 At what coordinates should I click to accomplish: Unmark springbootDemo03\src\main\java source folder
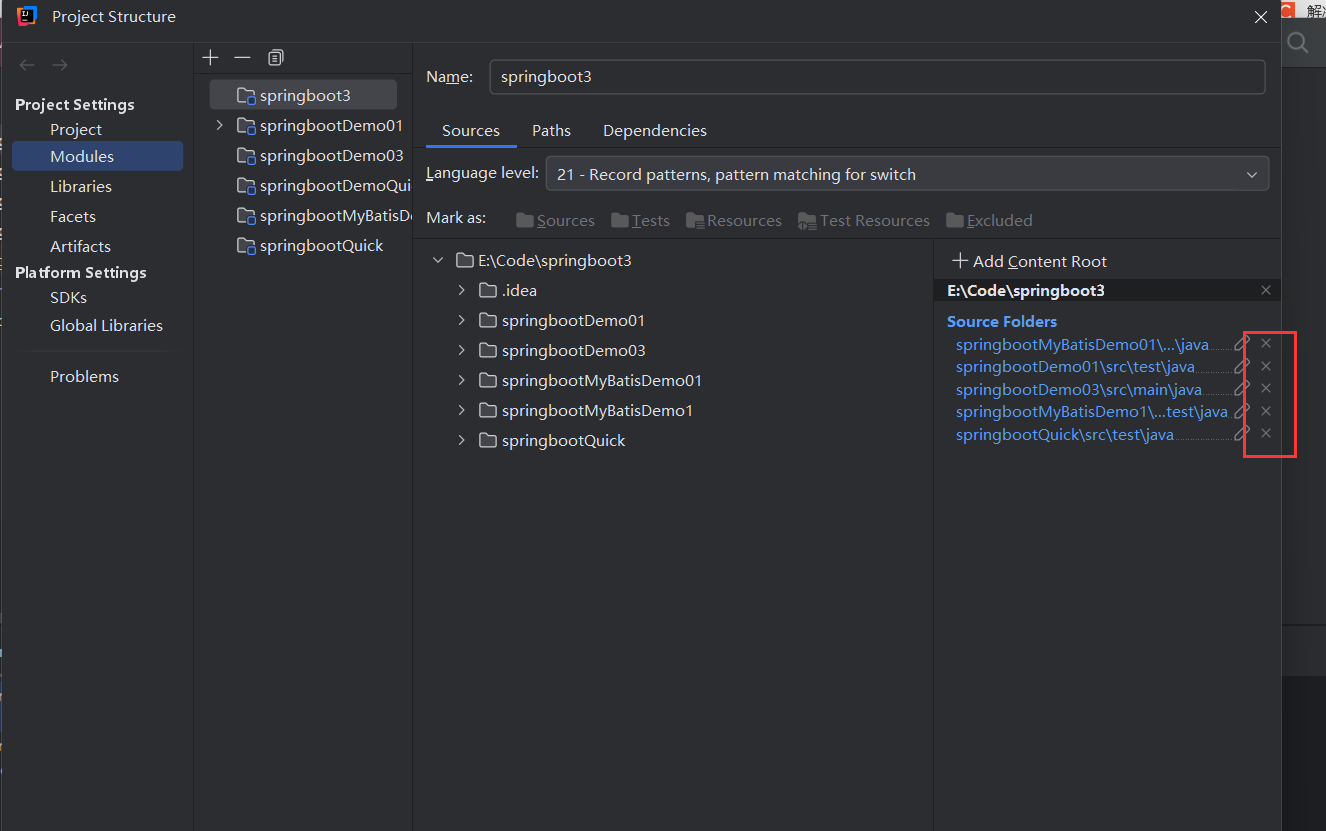[1266, 388]
